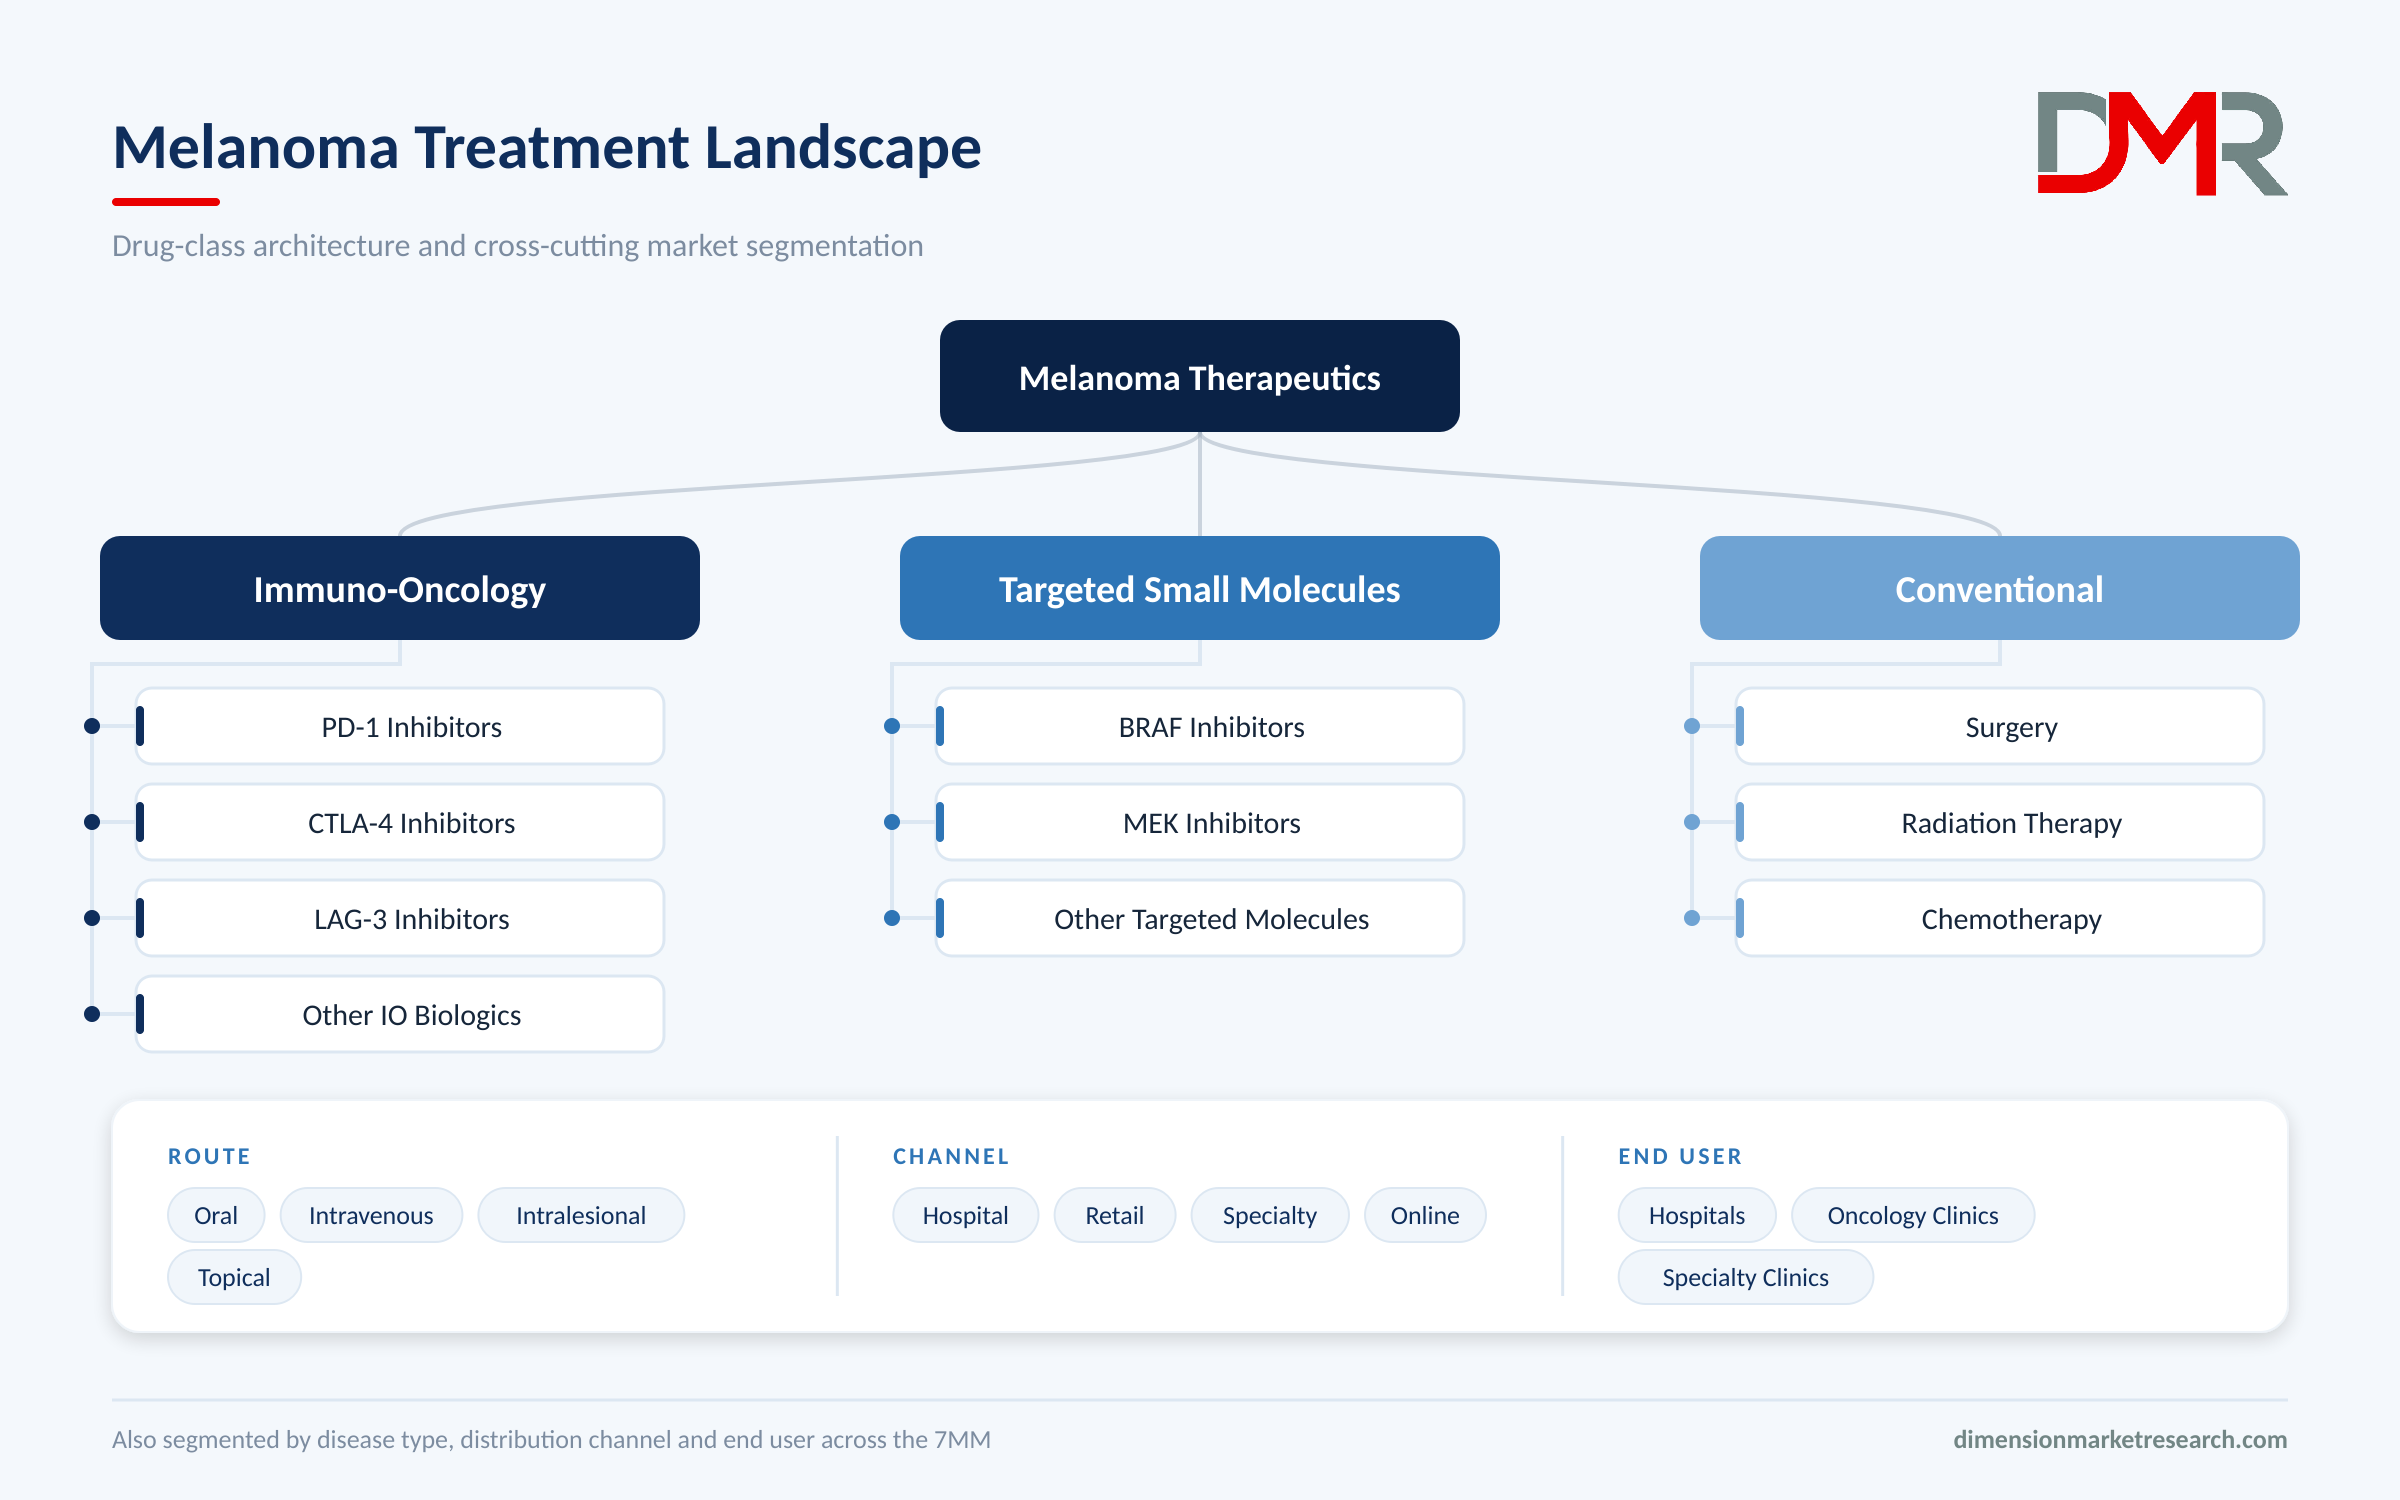The height and width of the screenshot is (1500, 2400).
Task: Click the bullet dot beside MEK Inhibitors
Action: click(892, 822)
